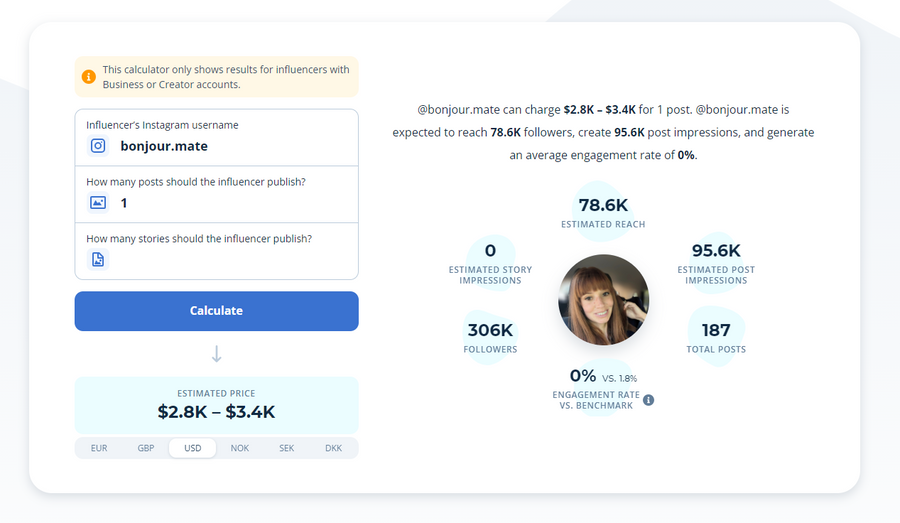
Task: Click the 0 estimated story impressions value
Action: click(490, 250)
